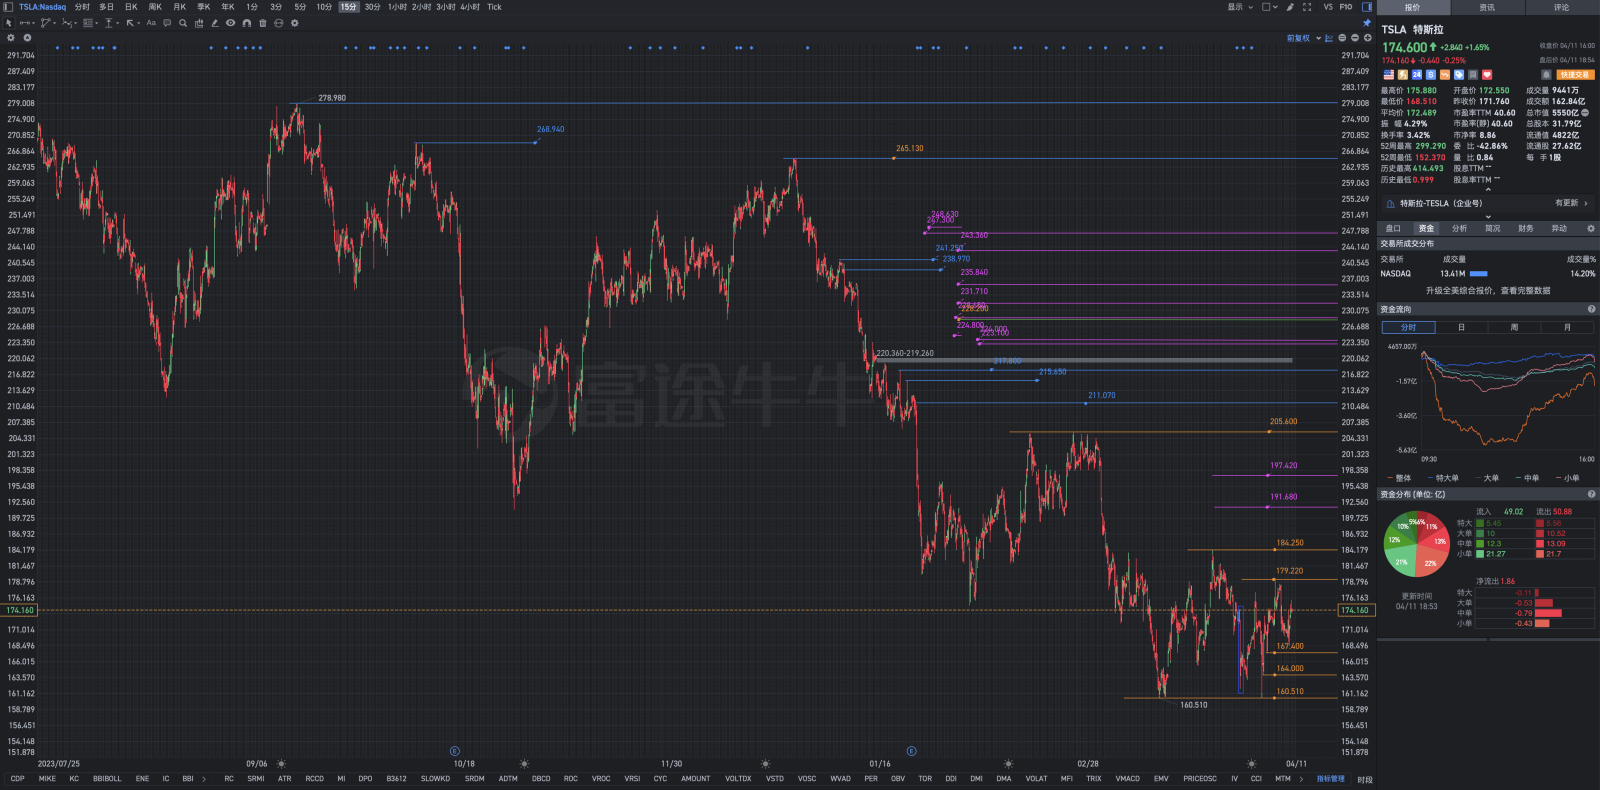Image resolution: width=1600 pixels, height=790 pixels.
Task: Click 快捷交易 quick trade button
Action: (x=1575, y=75)
